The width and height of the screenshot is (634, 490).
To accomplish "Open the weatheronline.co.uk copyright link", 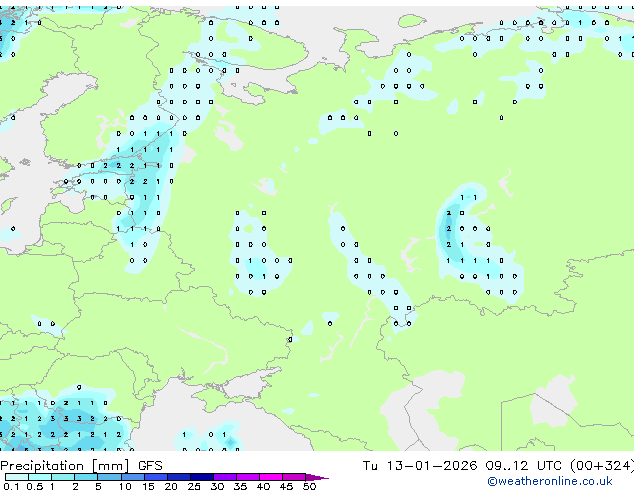I will point(550,481).
